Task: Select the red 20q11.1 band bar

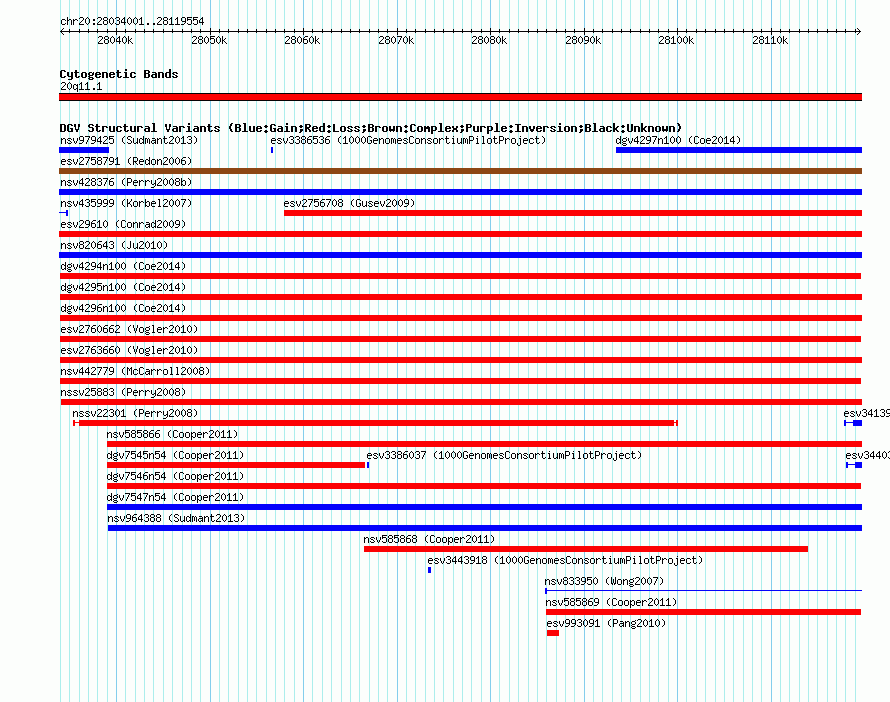Action: (x=460, y=97)
